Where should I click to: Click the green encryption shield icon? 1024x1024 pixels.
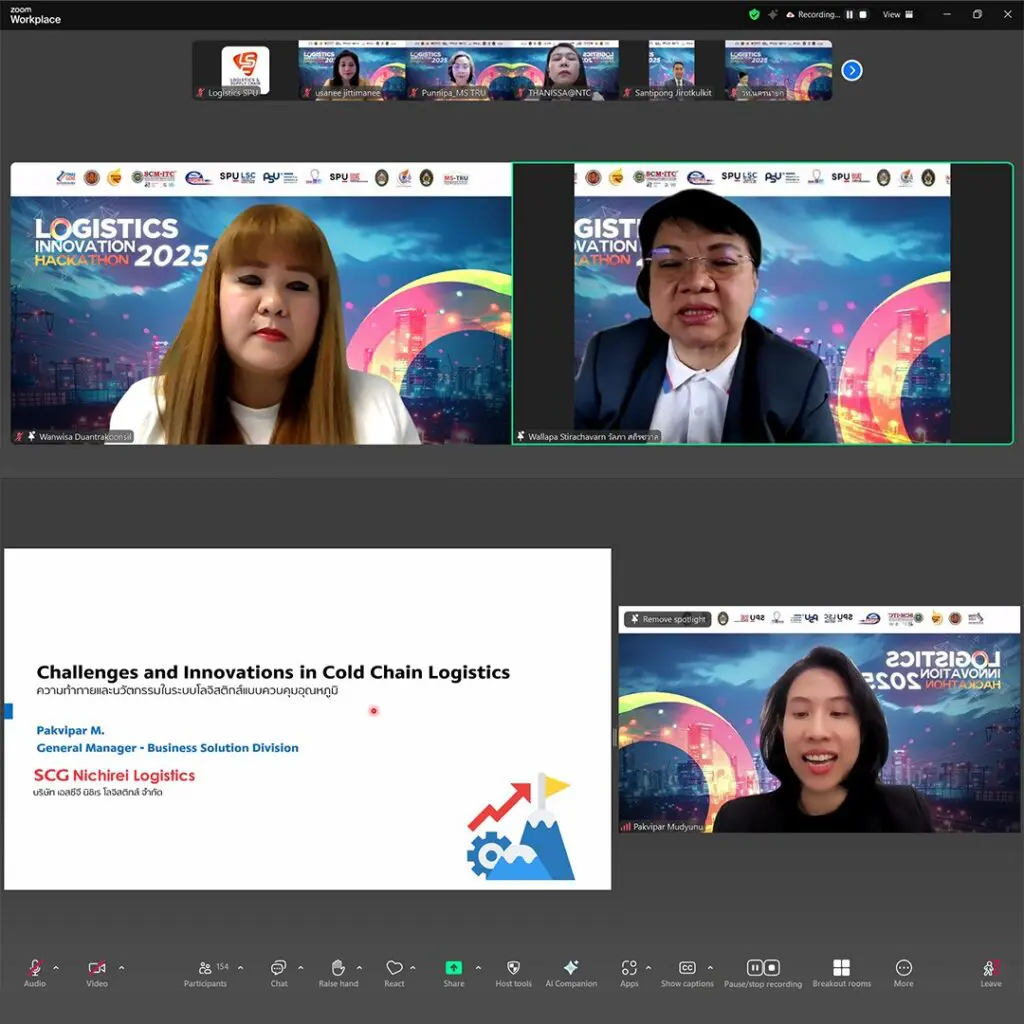(x=754, y=14)
